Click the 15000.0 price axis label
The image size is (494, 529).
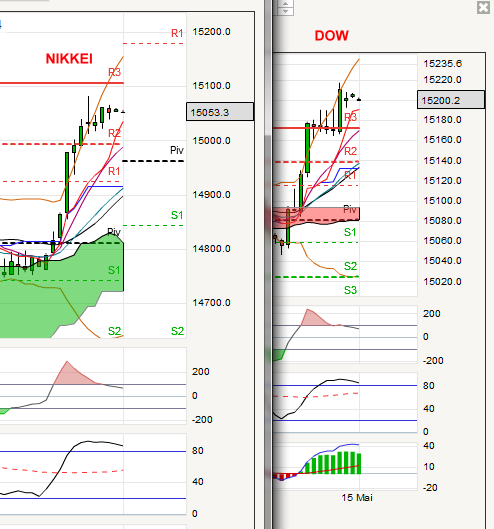click(x=212, y=141)
